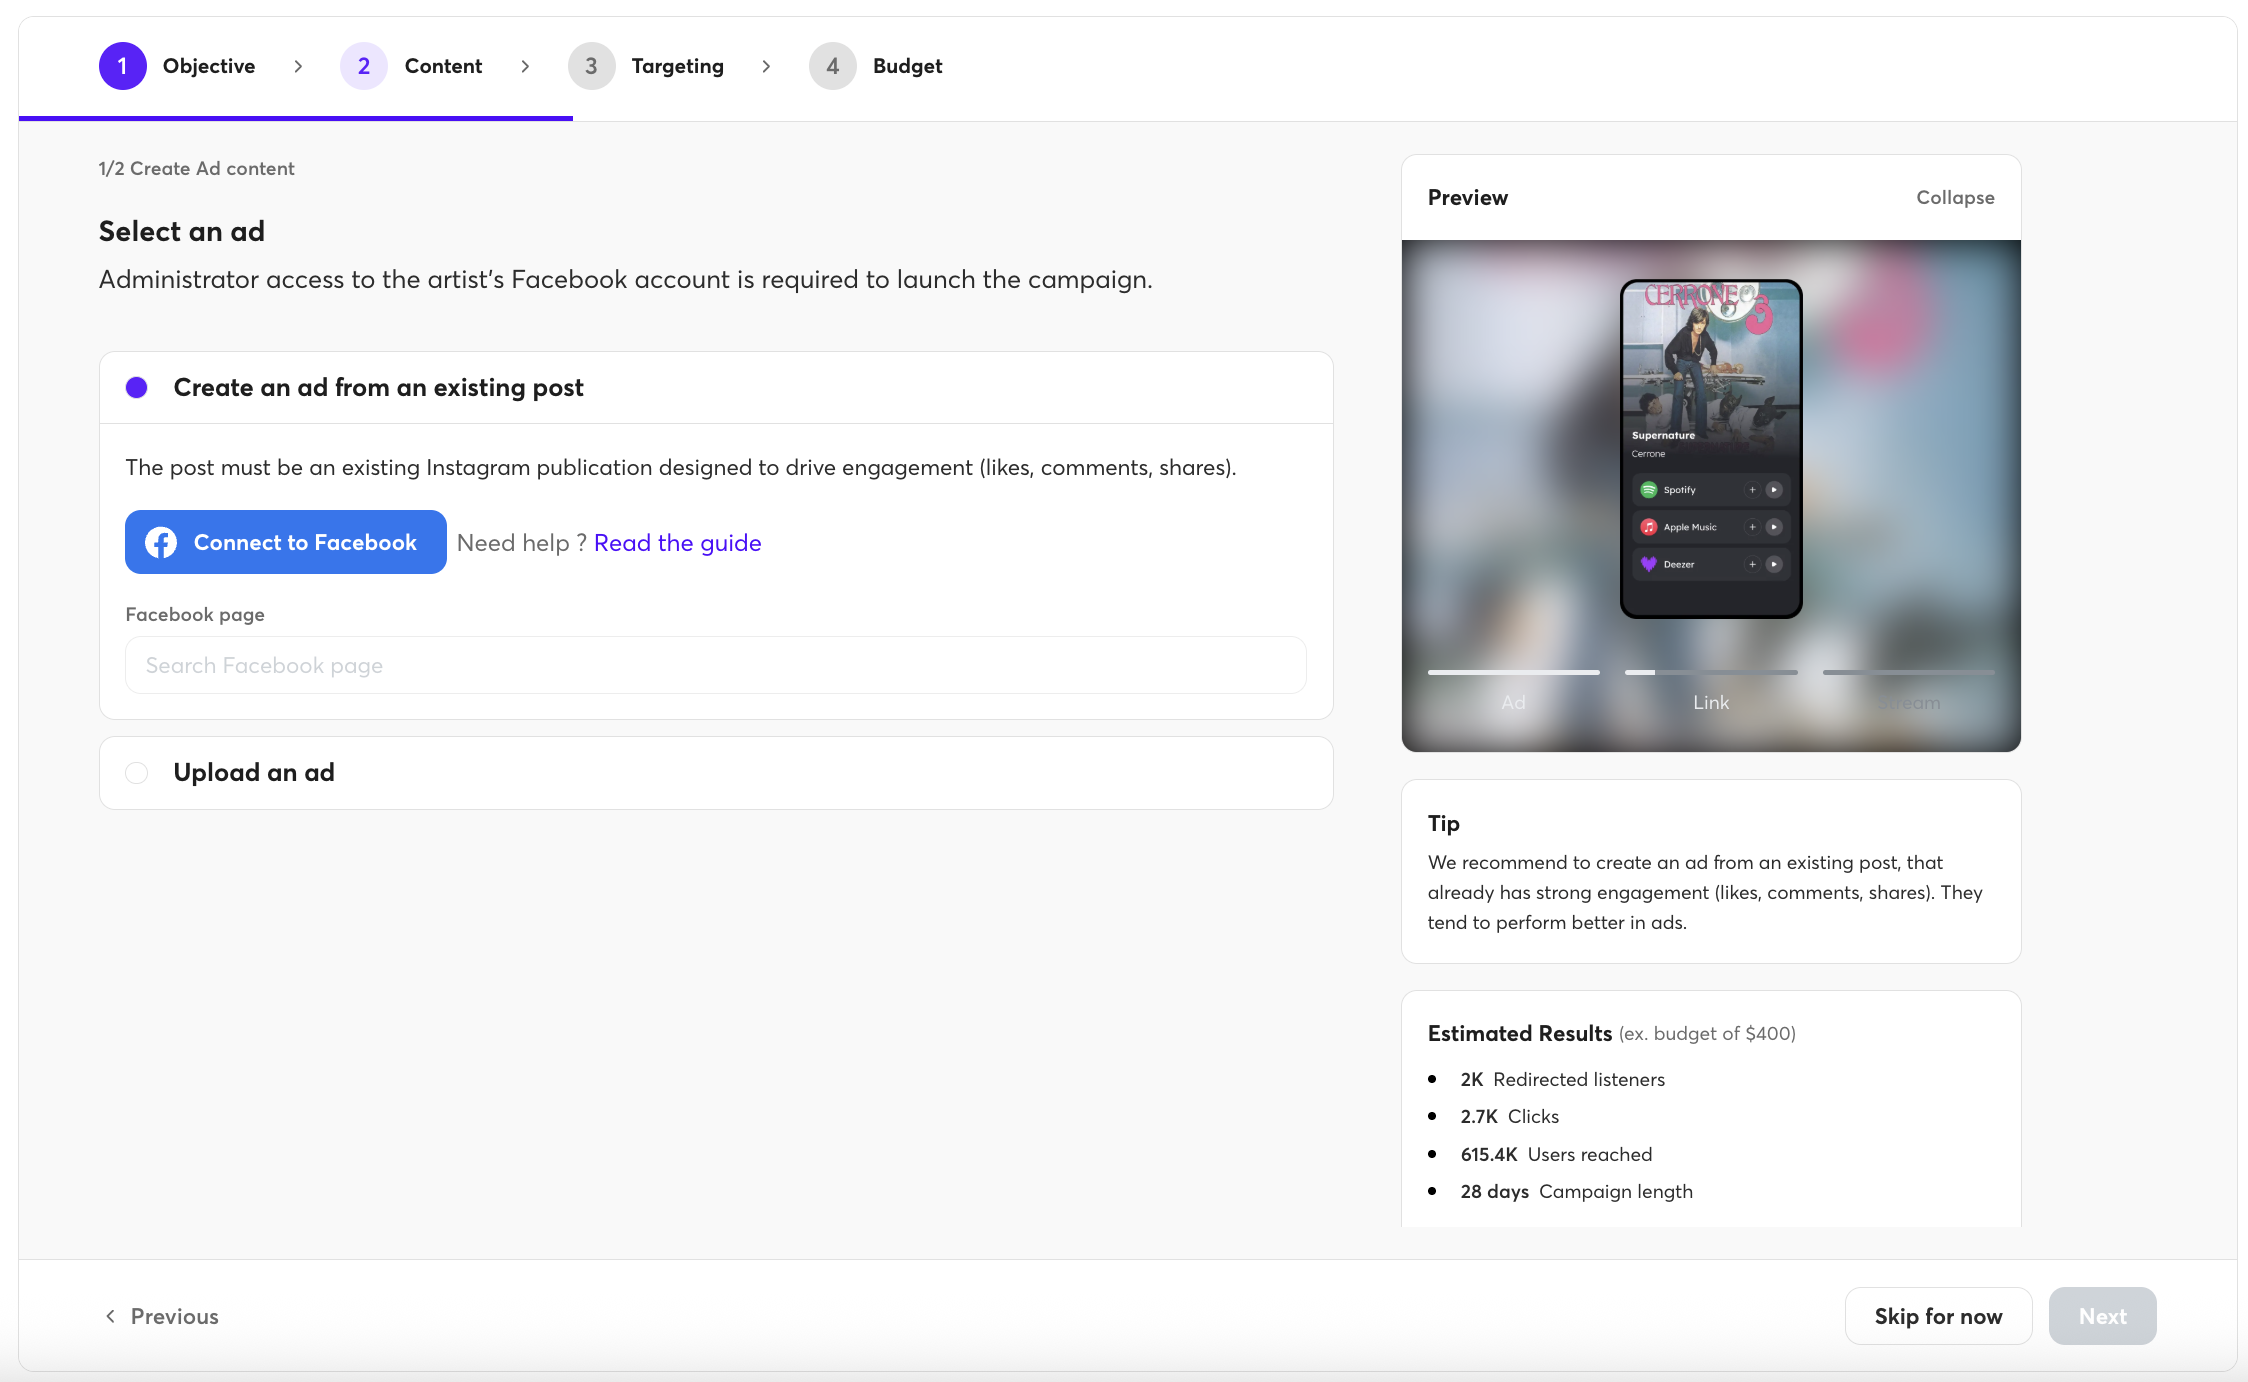Select 'Create an ad from an existing post' radio
Viewport: 2248px width, 1382px height.
(137, 388)
